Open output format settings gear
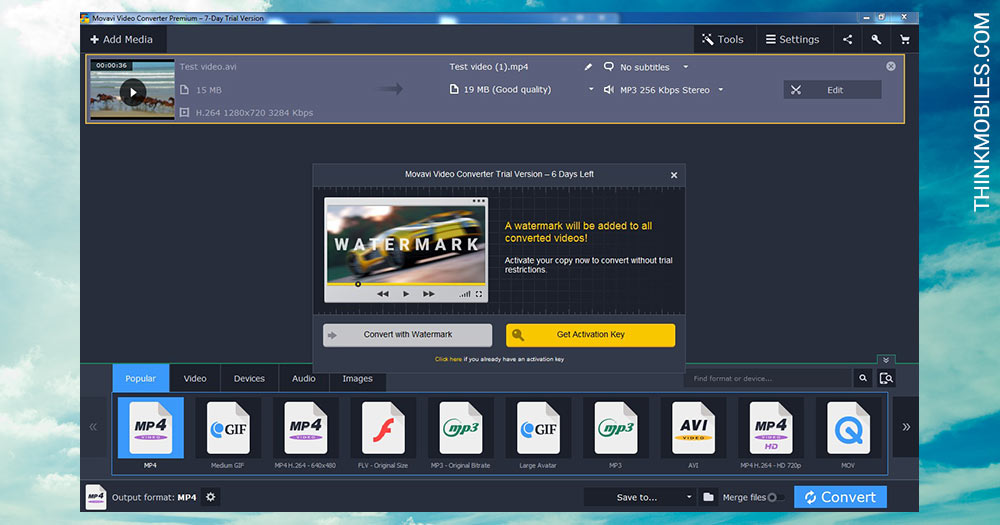This screenshot has width=1000, height=525. [x=210, y=497]
